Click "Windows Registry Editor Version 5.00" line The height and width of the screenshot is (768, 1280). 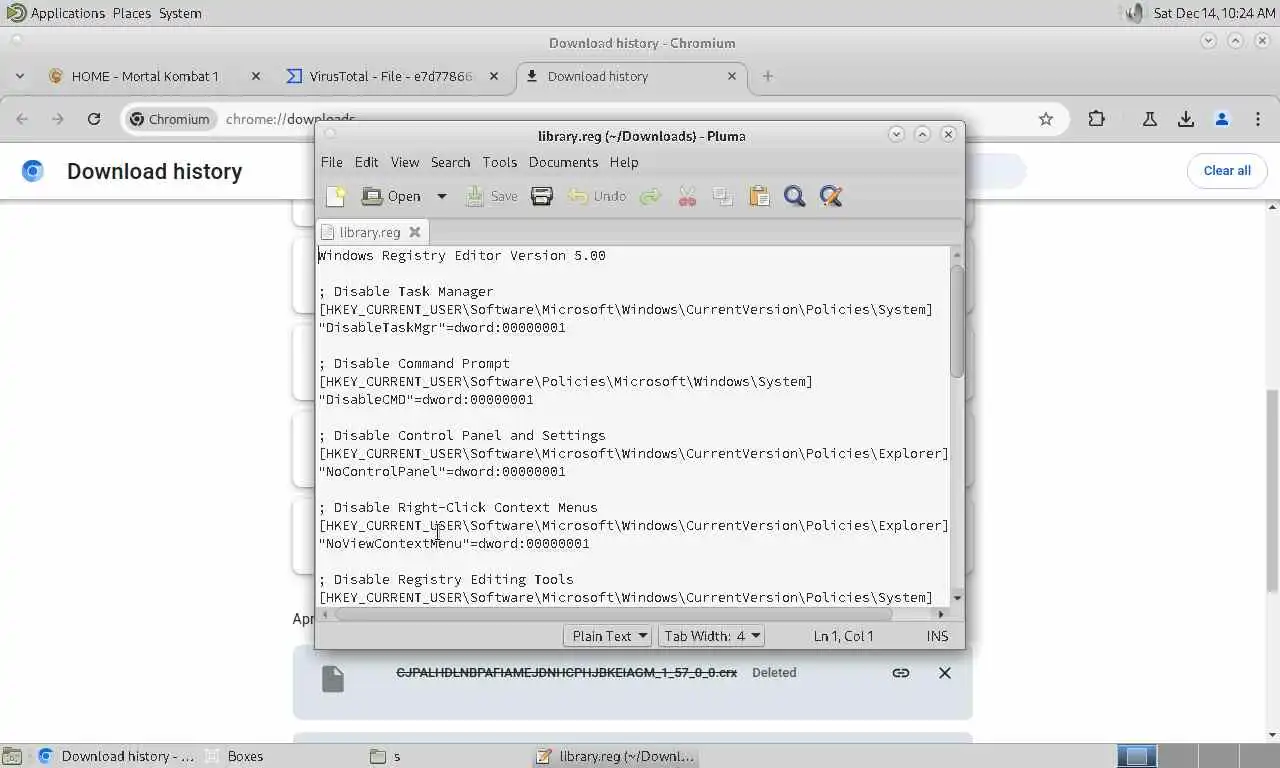(462, 255)
